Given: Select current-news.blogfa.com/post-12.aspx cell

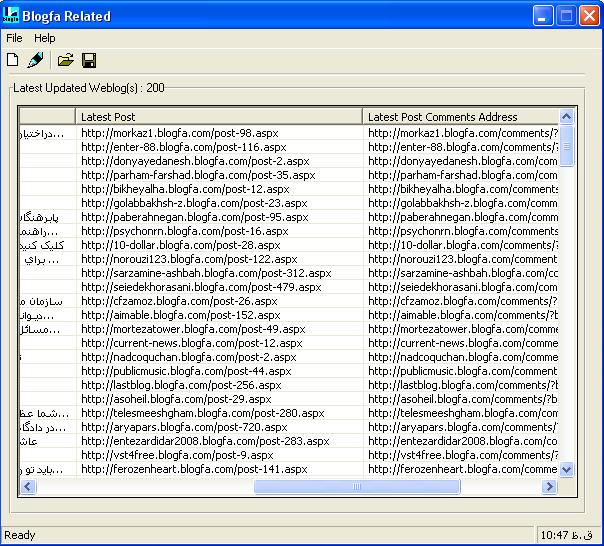Looking at the screenshot, I should pyautogui.click(x=219, y=343).
